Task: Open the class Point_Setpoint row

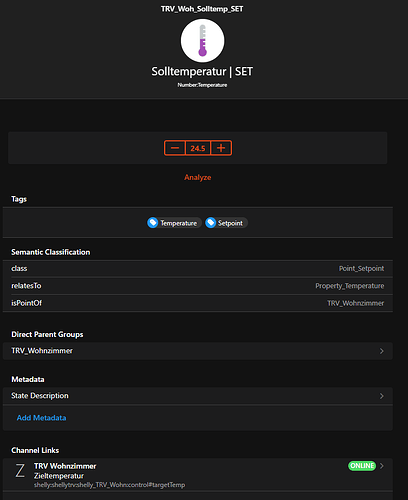Action: pos(198,269)
